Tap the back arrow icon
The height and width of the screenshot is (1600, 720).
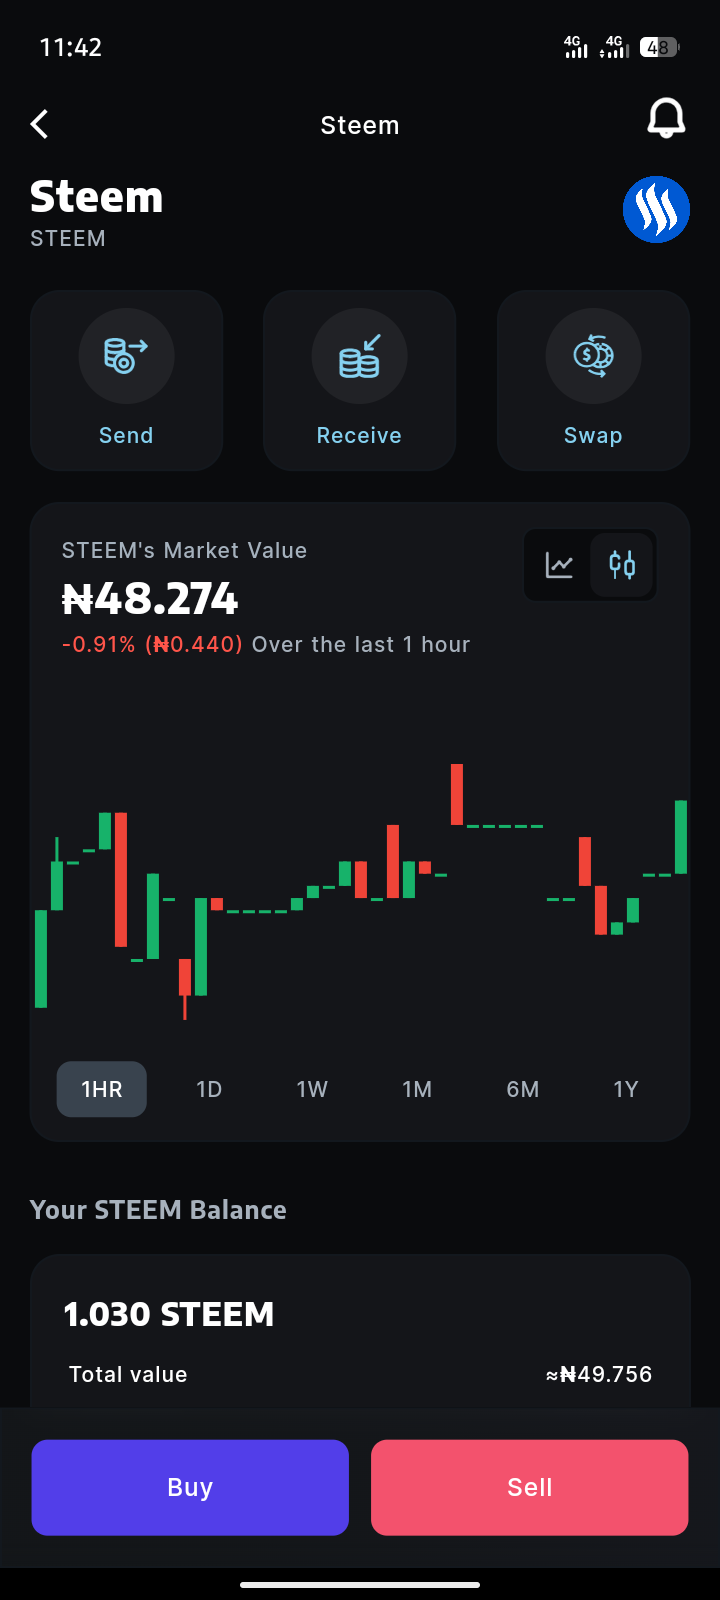click(40, 125)
